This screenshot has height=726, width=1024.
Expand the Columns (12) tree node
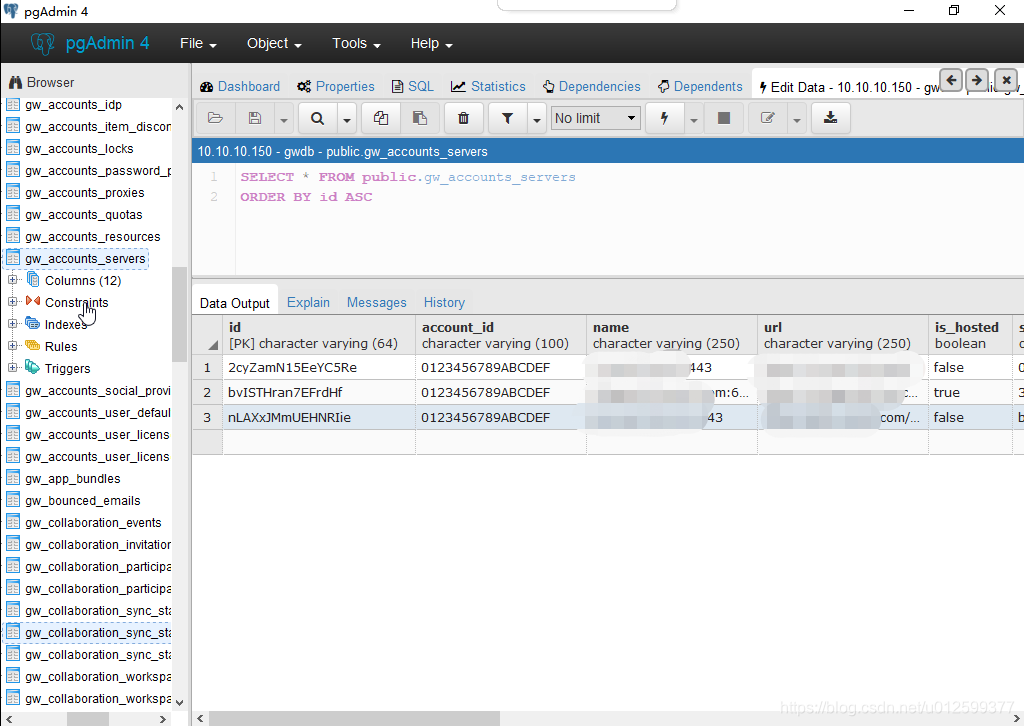(12, 280)
